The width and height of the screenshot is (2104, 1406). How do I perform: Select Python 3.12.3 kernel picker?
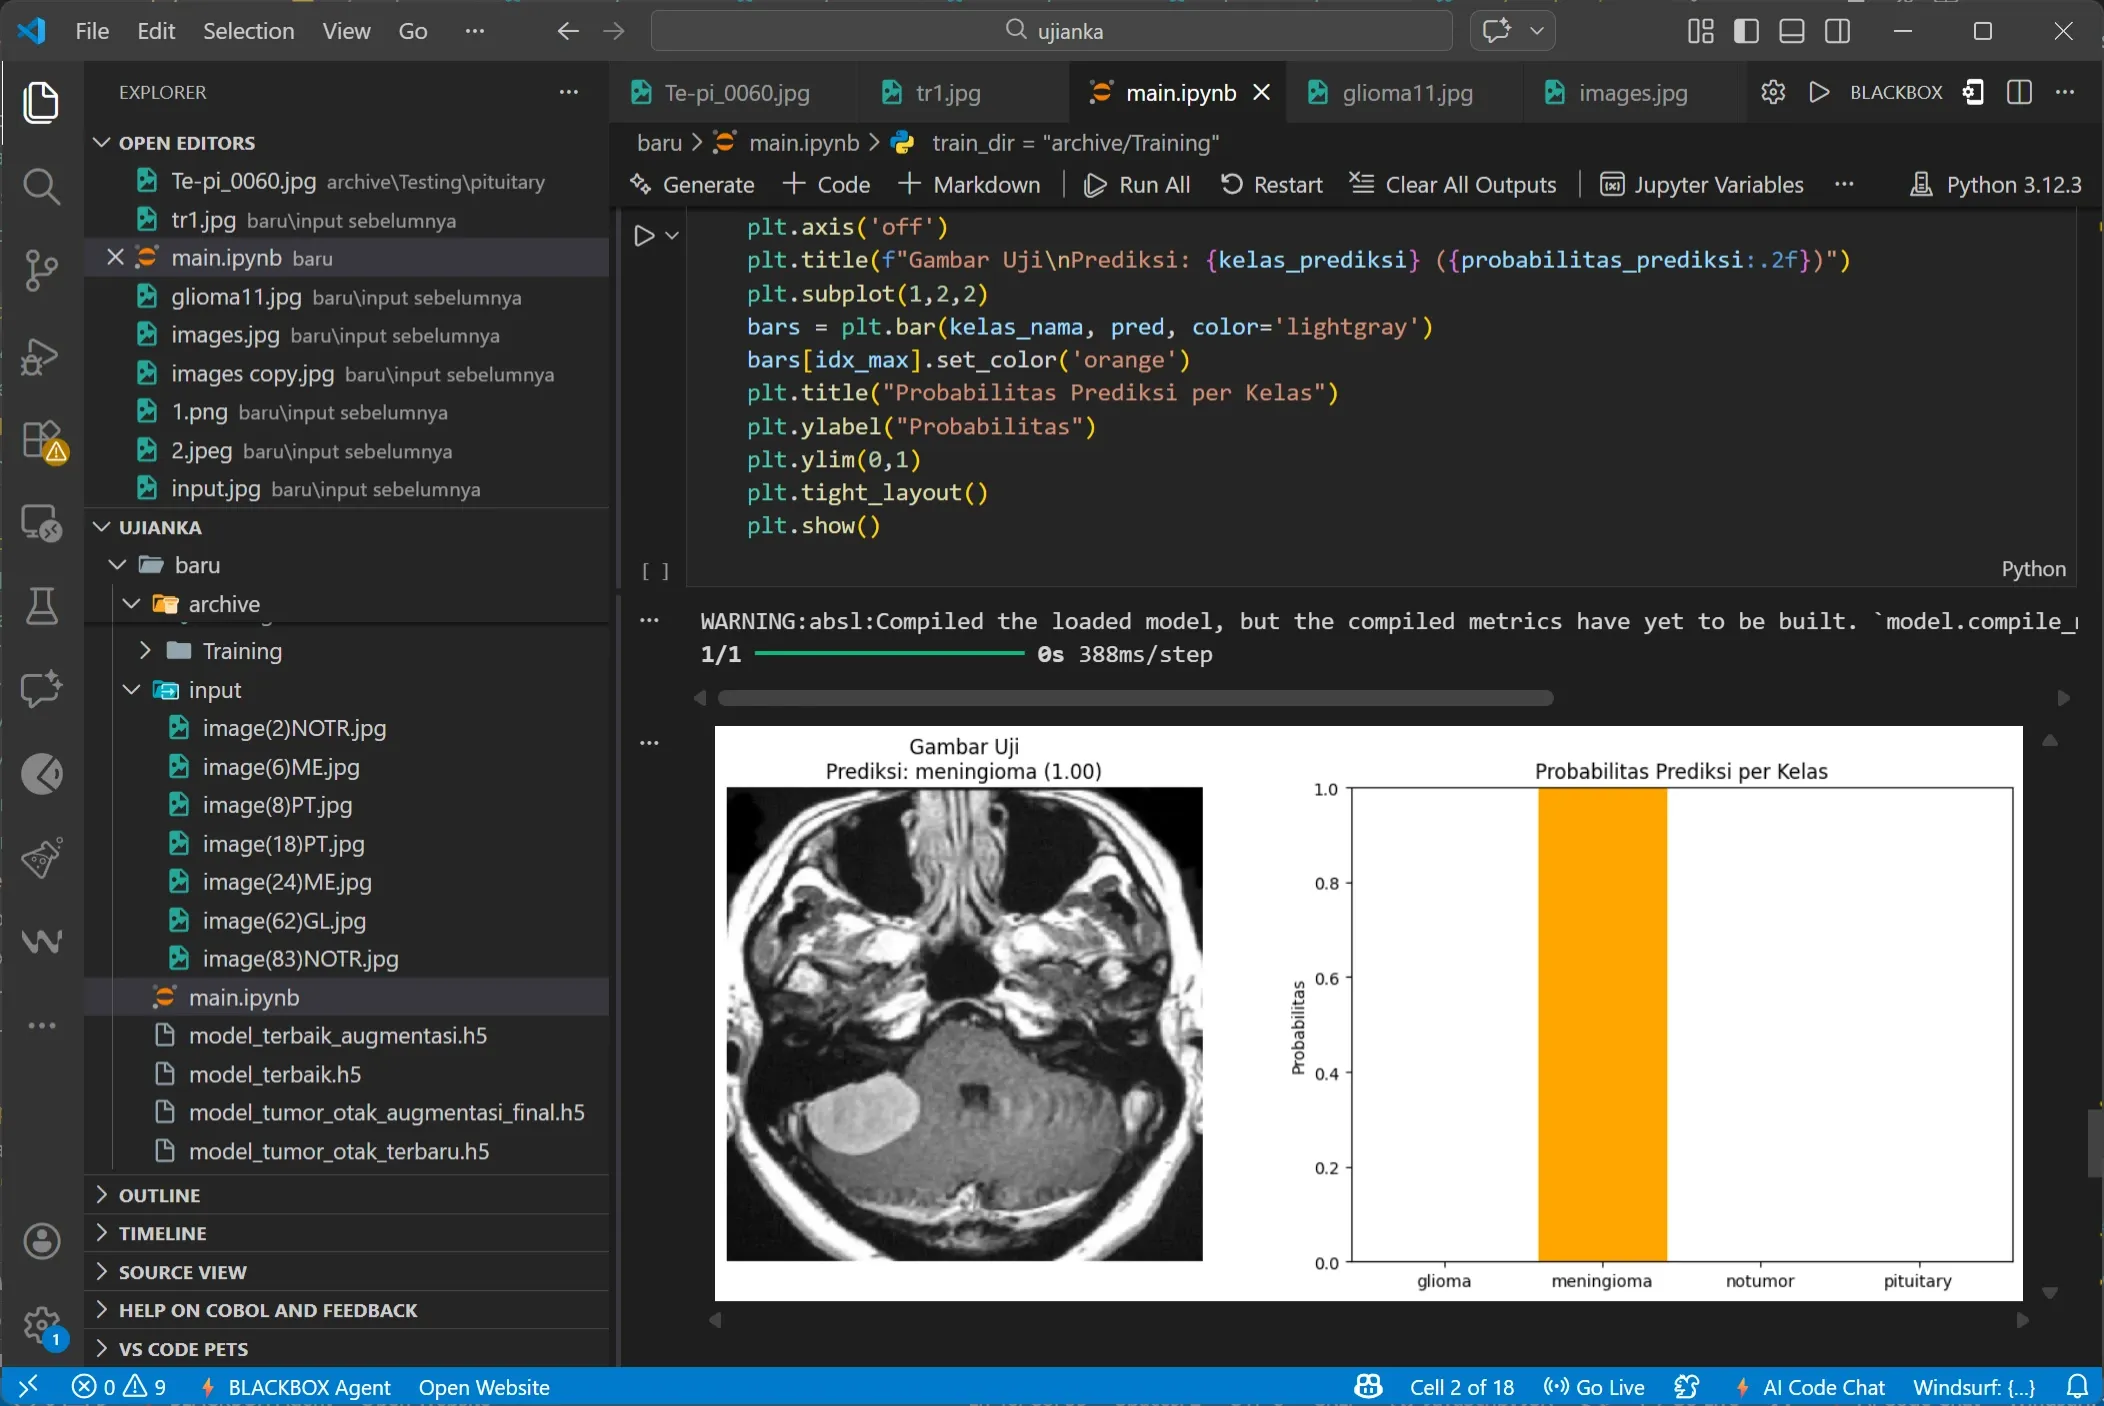click(1996, 184)
